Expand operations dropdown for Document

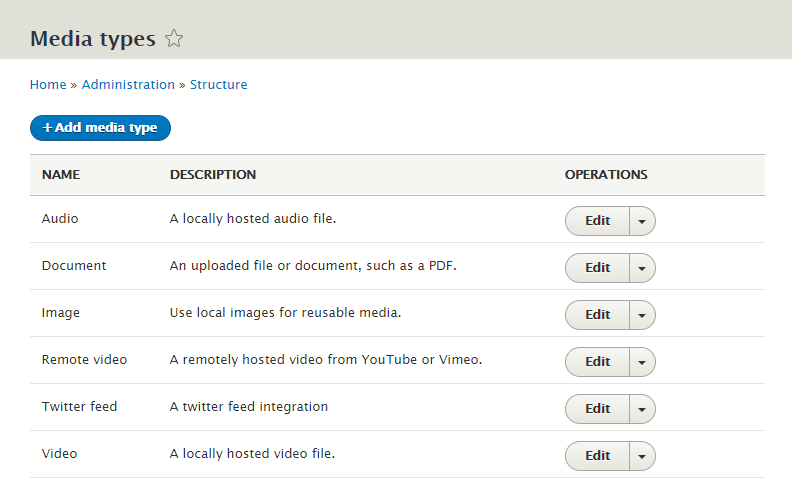[642, 268]
